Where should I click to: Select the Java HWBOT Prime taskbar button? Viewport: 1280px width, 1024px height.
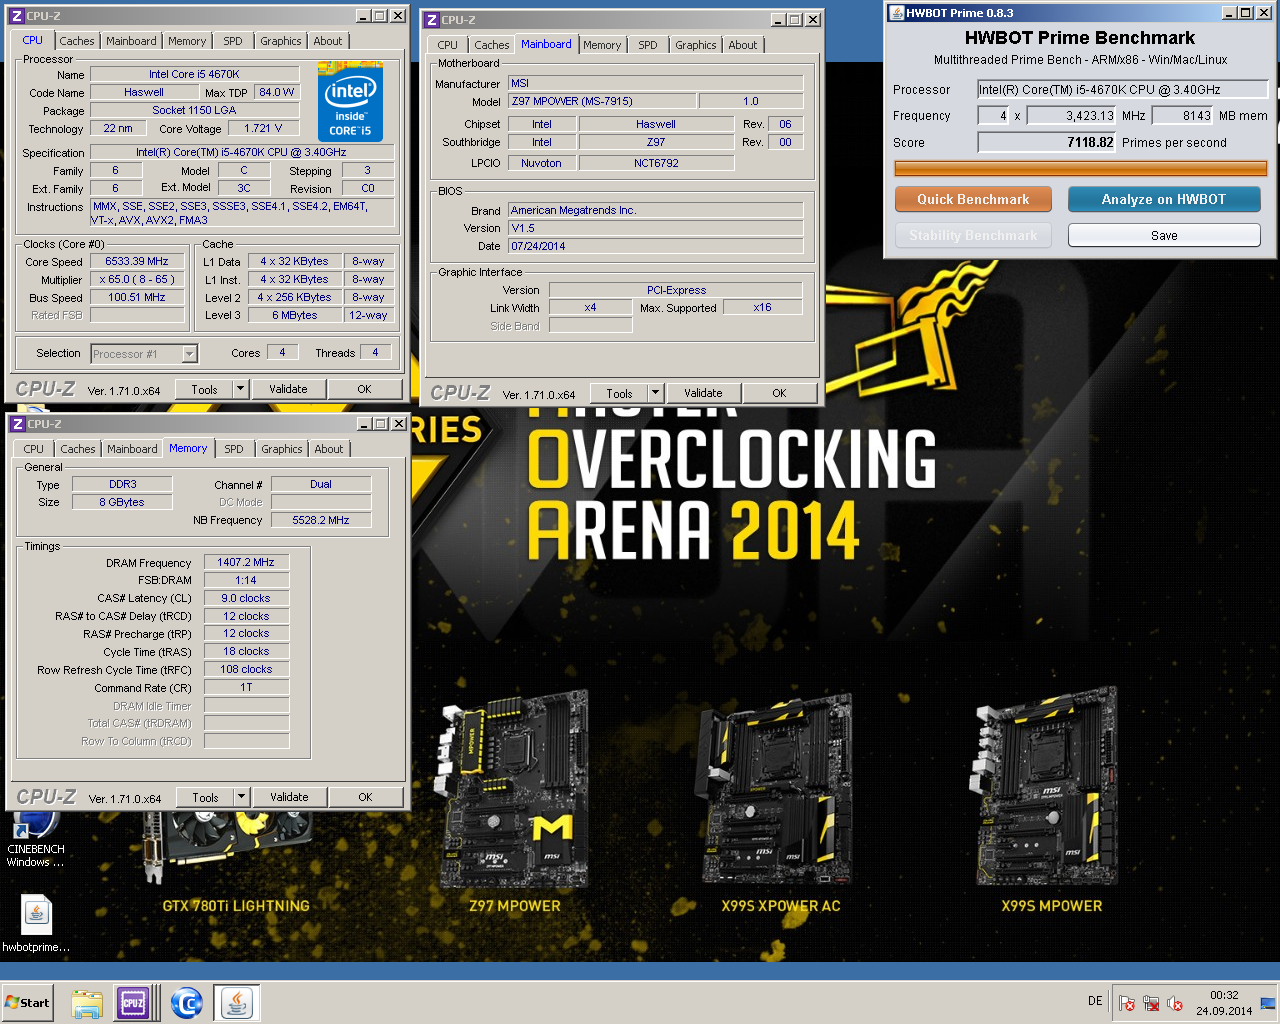237,1003
